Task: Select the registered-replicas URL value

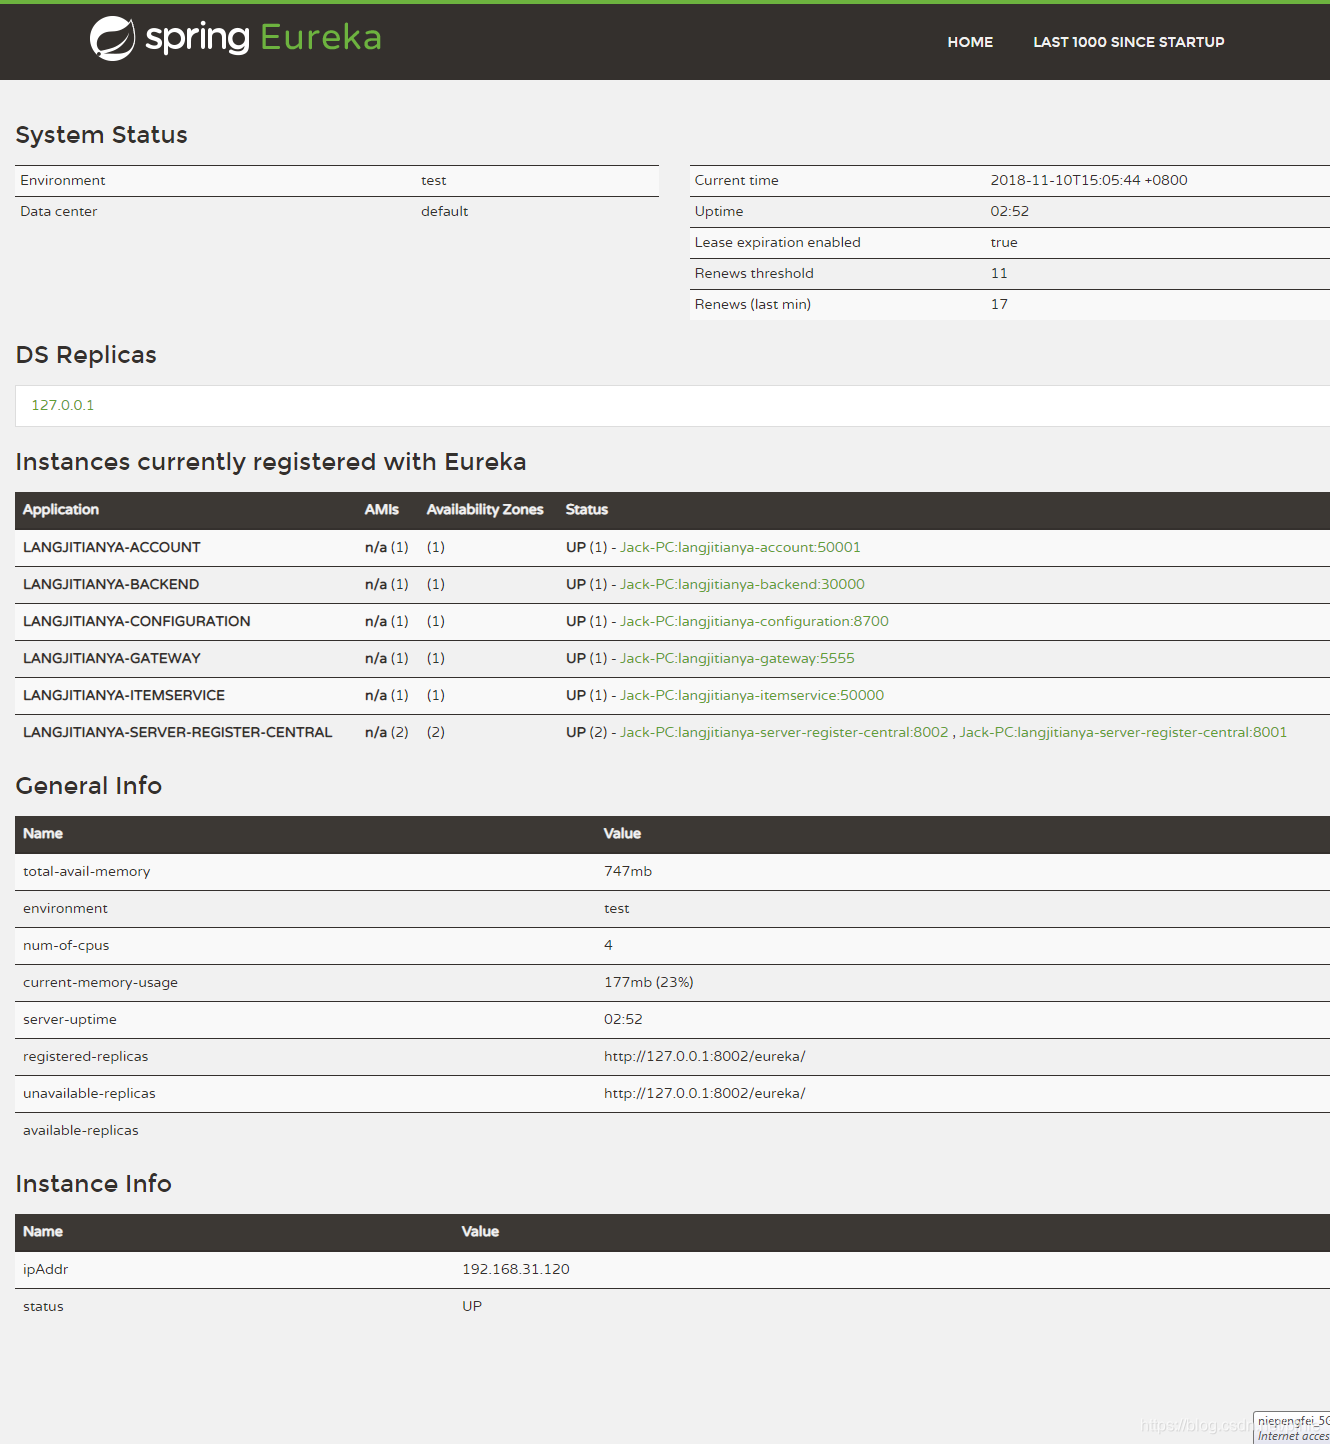Action: click(x=705, y=1056)
